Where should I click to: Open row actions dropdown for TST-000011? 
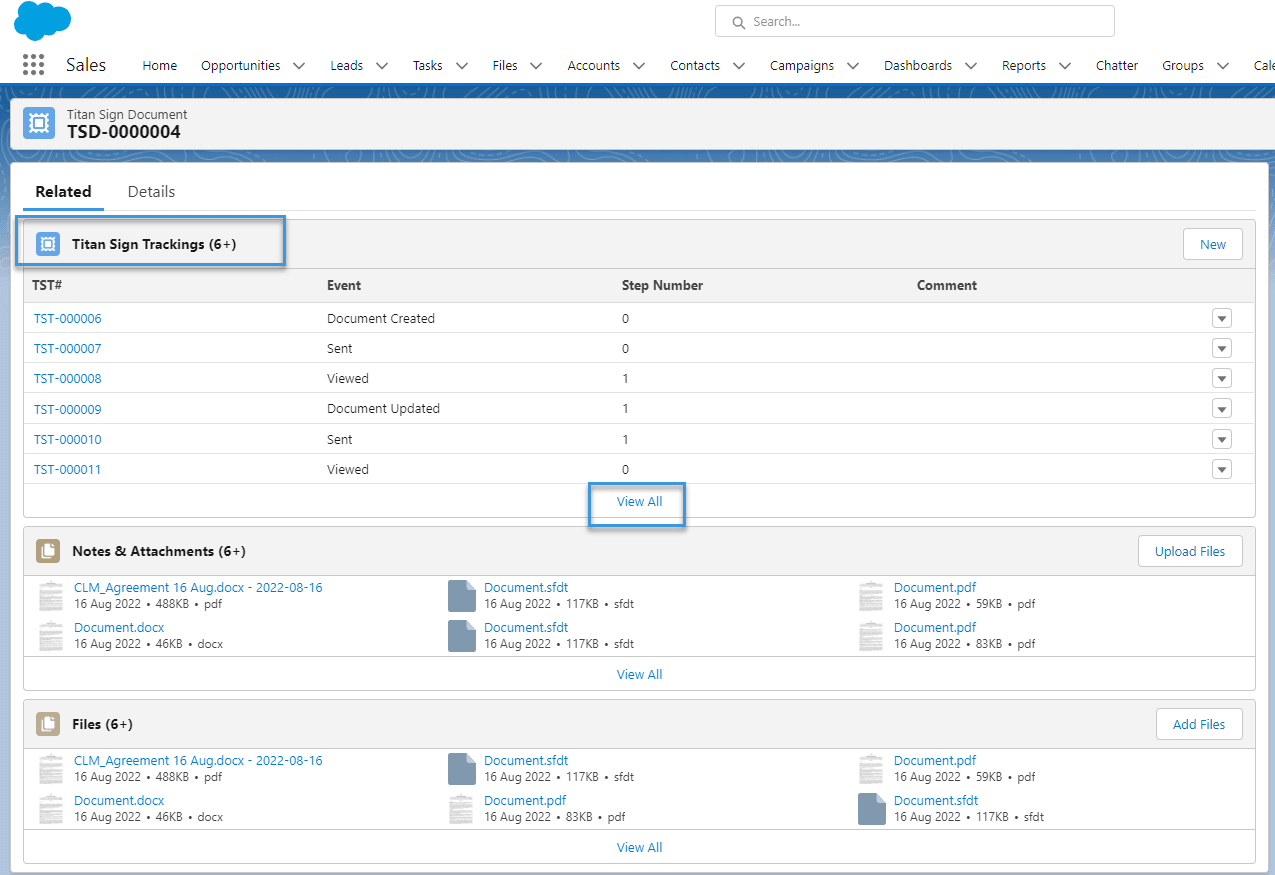coord(1221,470)
